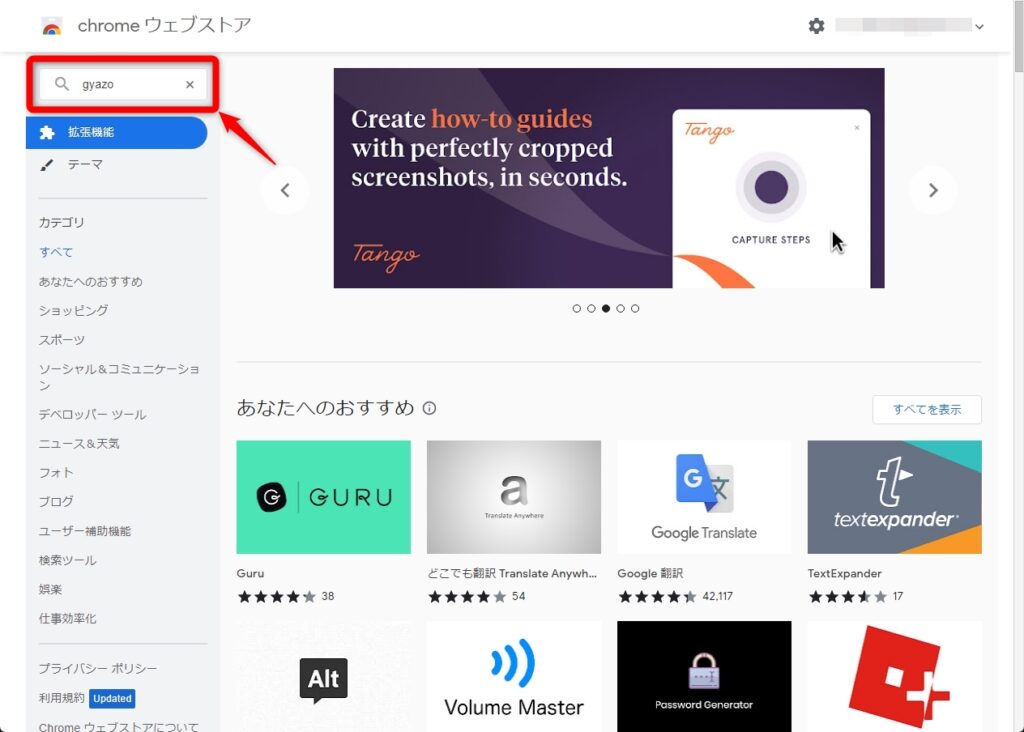Viewport: 1024px width, 732px height.
Task: Focus the search box containing gyazo
Action: point(123,84)
